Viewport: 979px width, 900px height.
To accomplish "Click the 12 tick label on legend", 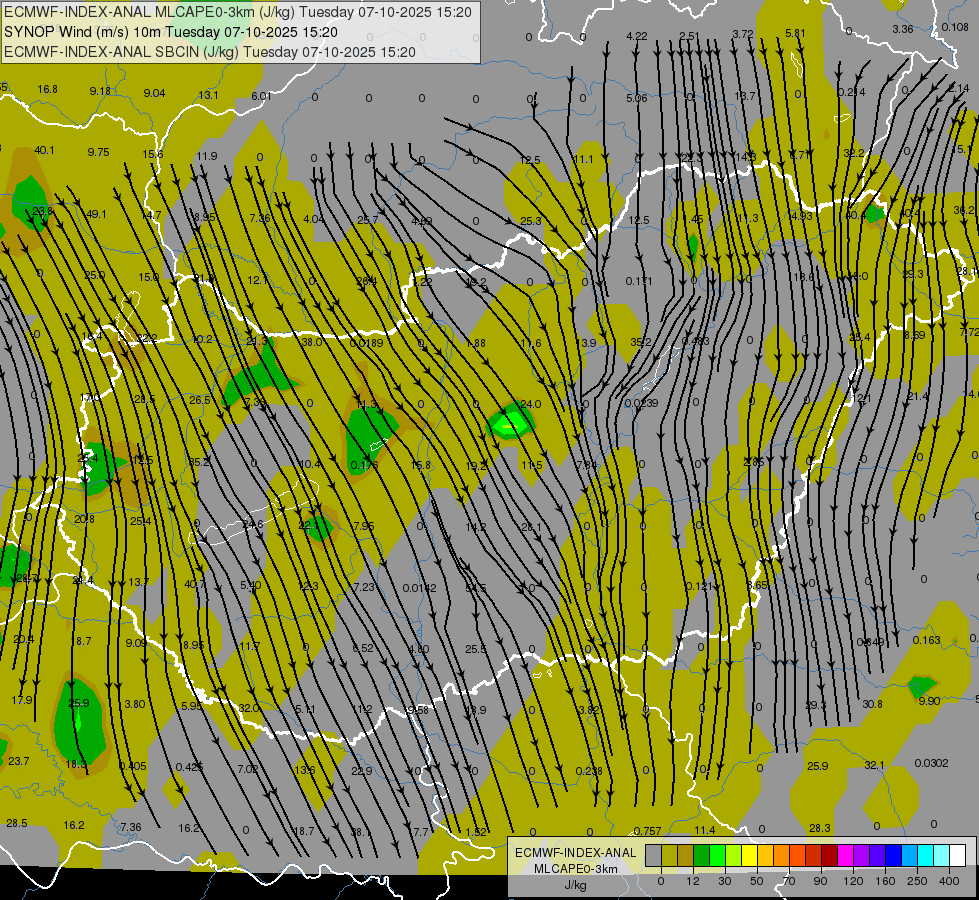I will [x=694, y=880].
